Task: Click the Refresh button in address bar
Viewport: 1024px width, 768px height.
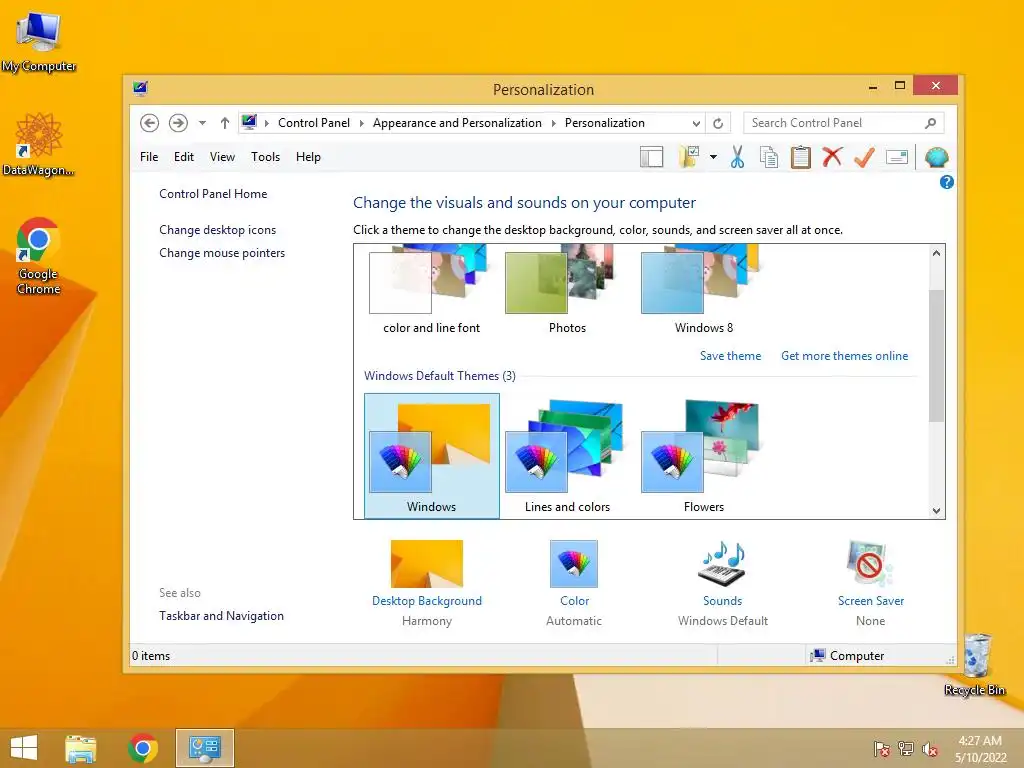Action: point(718,123)
